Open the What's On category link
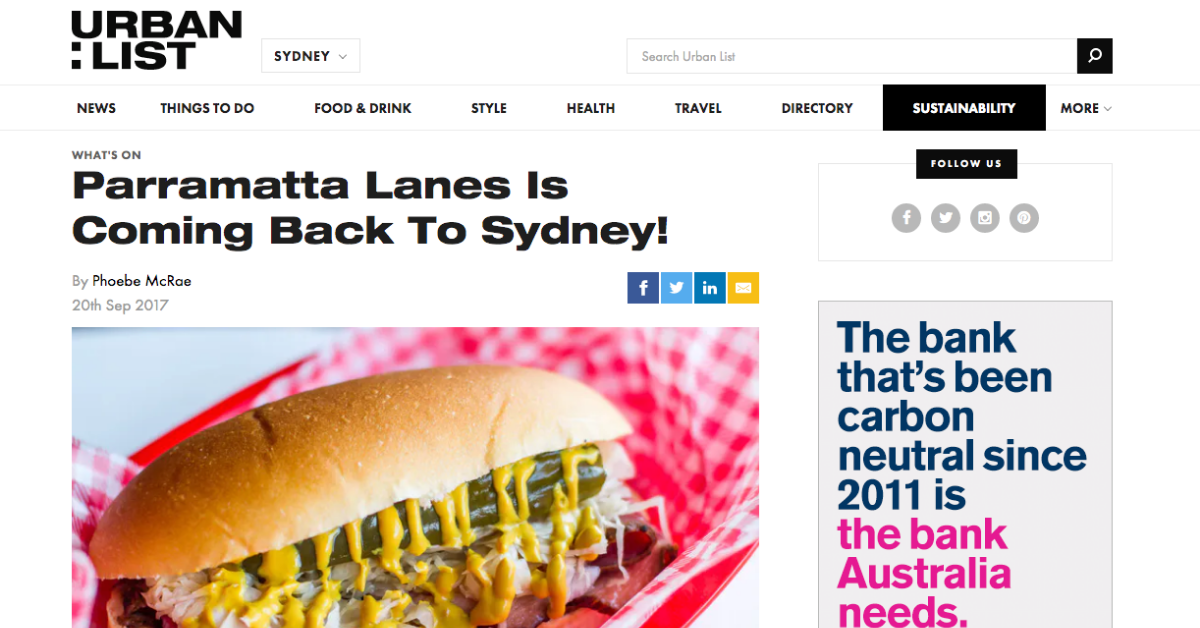Viewport: 1200px width, 628px height. pyautogui.click(x=106, y=155)
